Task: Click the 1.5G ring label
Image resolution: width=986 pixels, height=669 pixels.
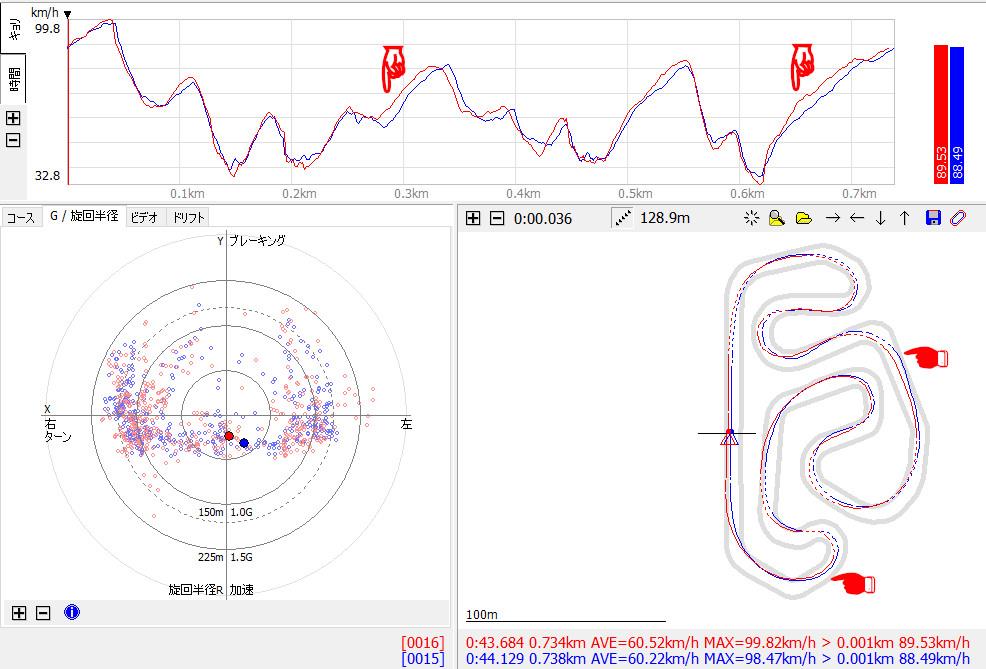Action: coord(241,557)
